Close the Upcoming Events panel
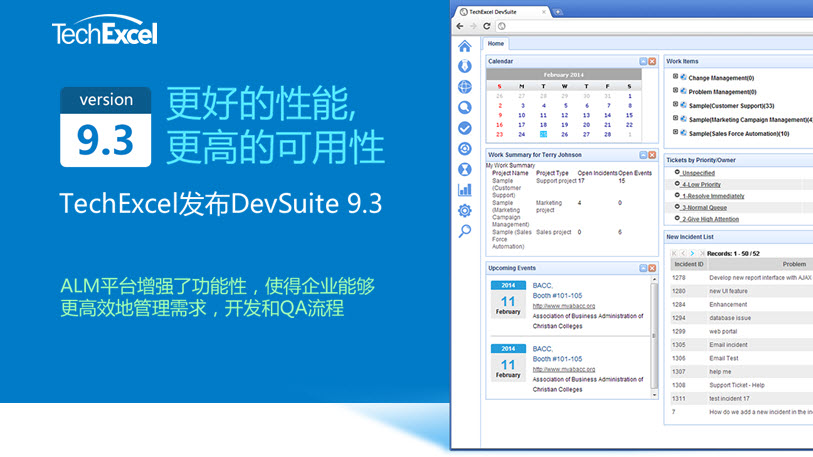This screenshot has width=813, height=457. [652, 268]
